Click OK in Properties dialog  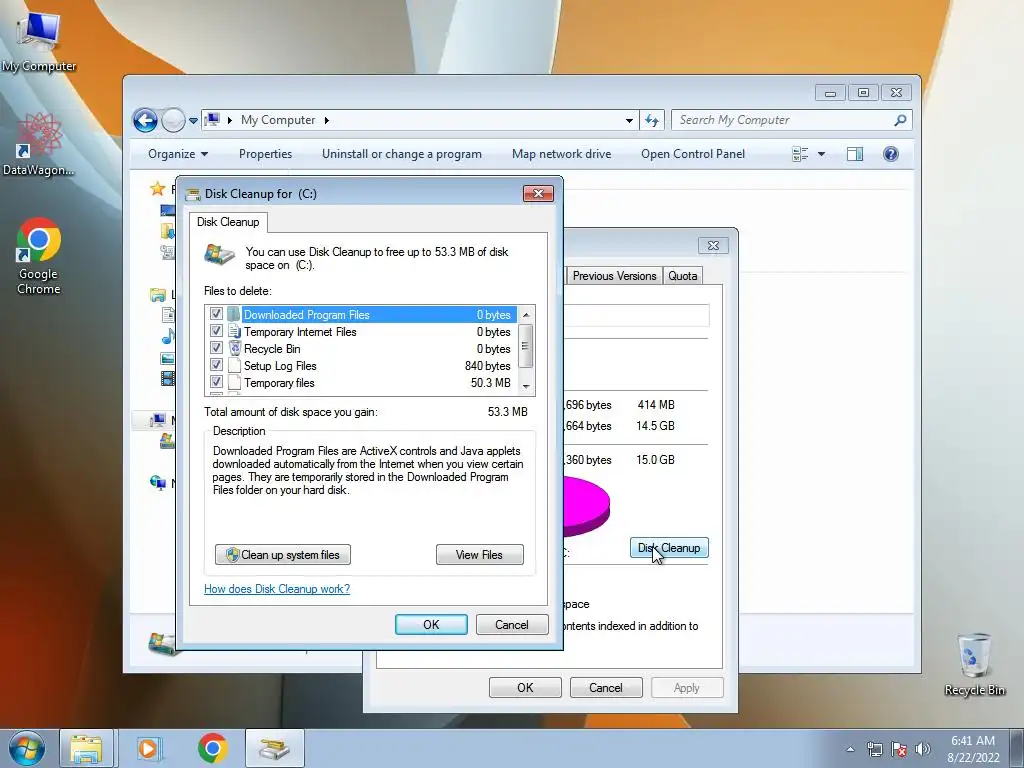[x=525, y=688]
